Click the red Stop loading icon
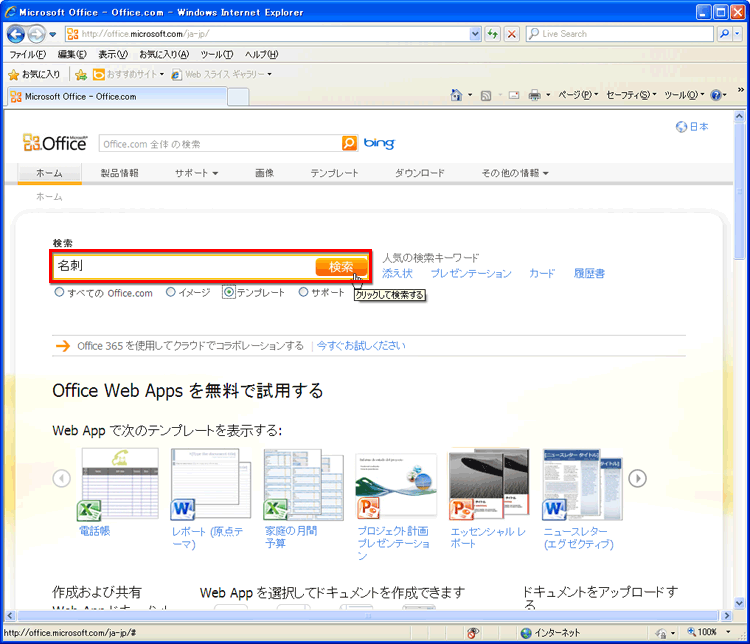The height and width of the screenshot is (644, 750). click(x=512, y=34)
